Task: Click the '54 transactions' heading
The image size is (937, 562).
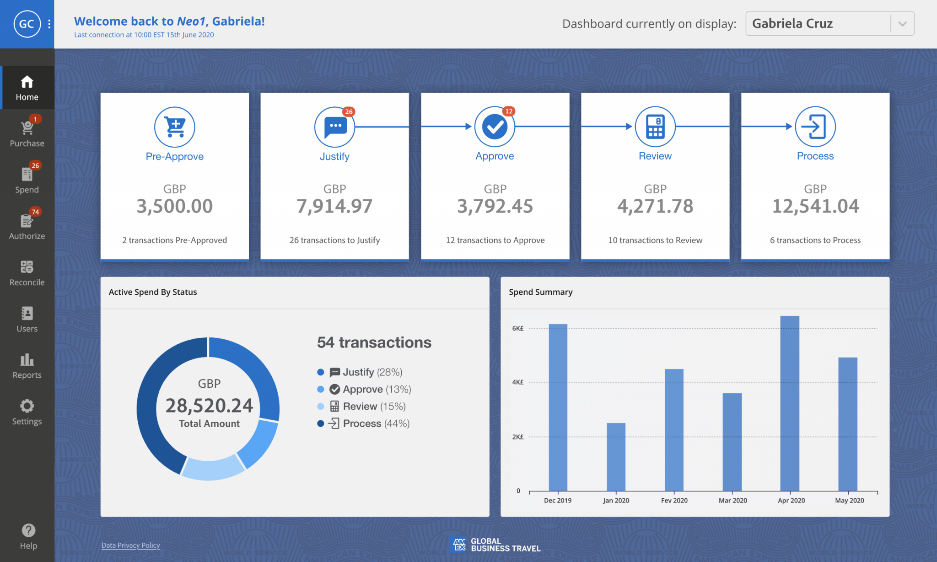Action: point(374,343)
